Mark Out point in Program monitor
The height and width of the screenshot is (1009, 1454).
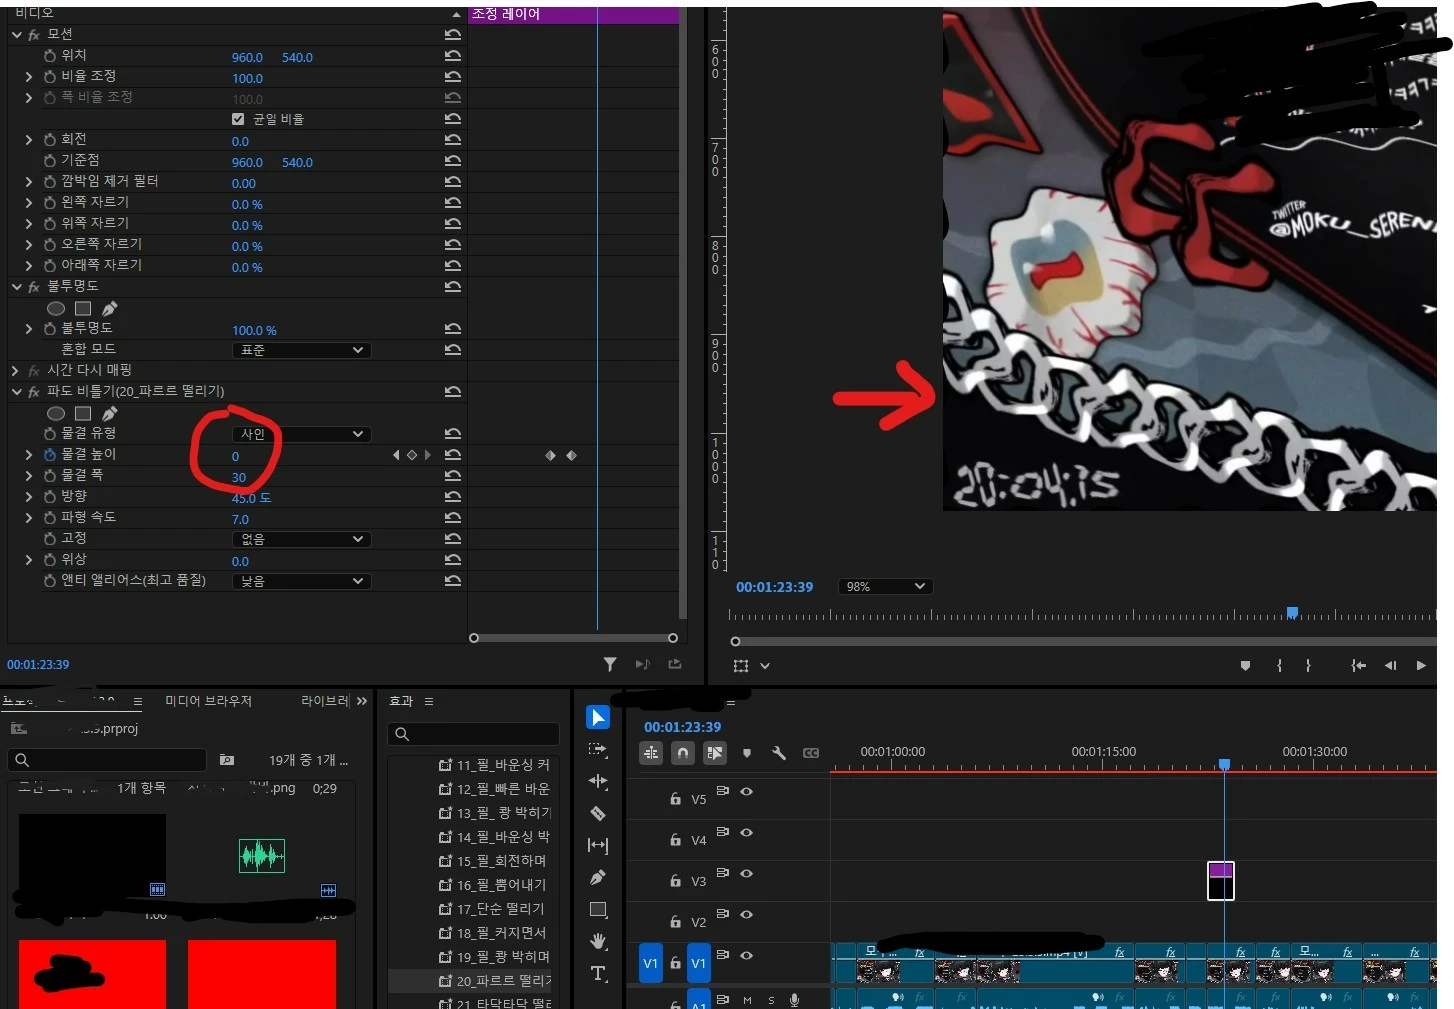[1308, 665]
